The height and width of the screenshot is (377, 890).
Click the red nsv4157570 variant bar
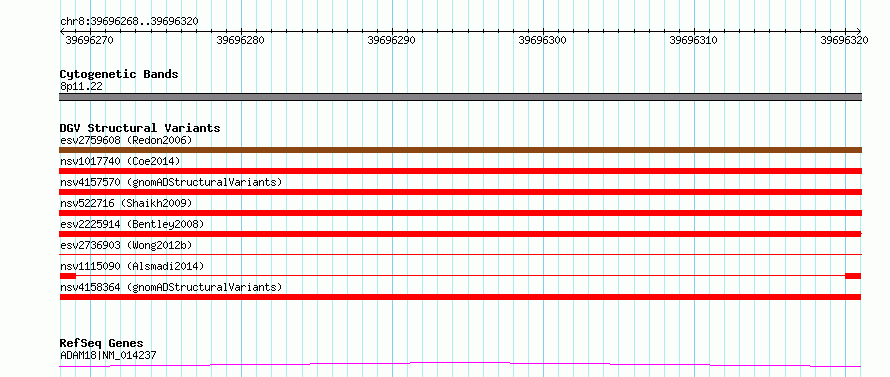[x=460, y=192]
